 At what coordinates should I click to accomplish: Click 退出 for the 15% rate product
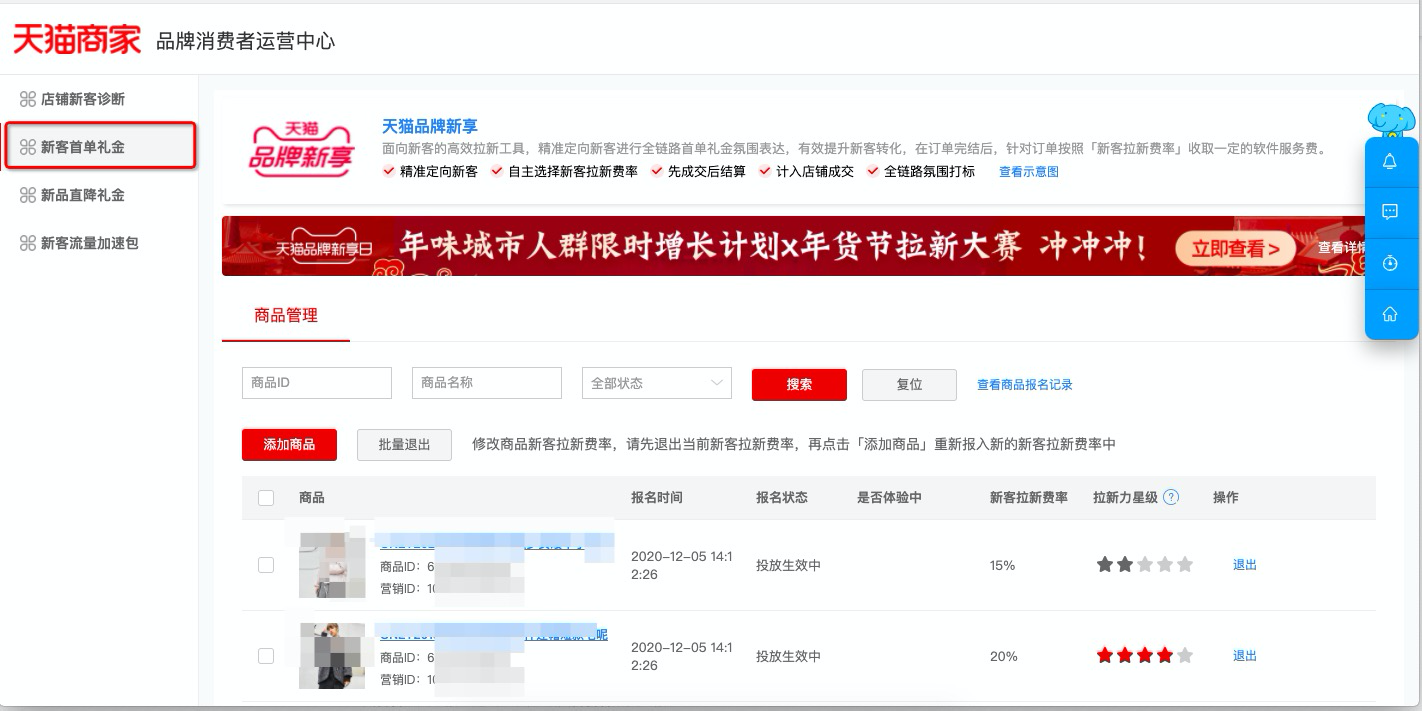pos(1245,565)
